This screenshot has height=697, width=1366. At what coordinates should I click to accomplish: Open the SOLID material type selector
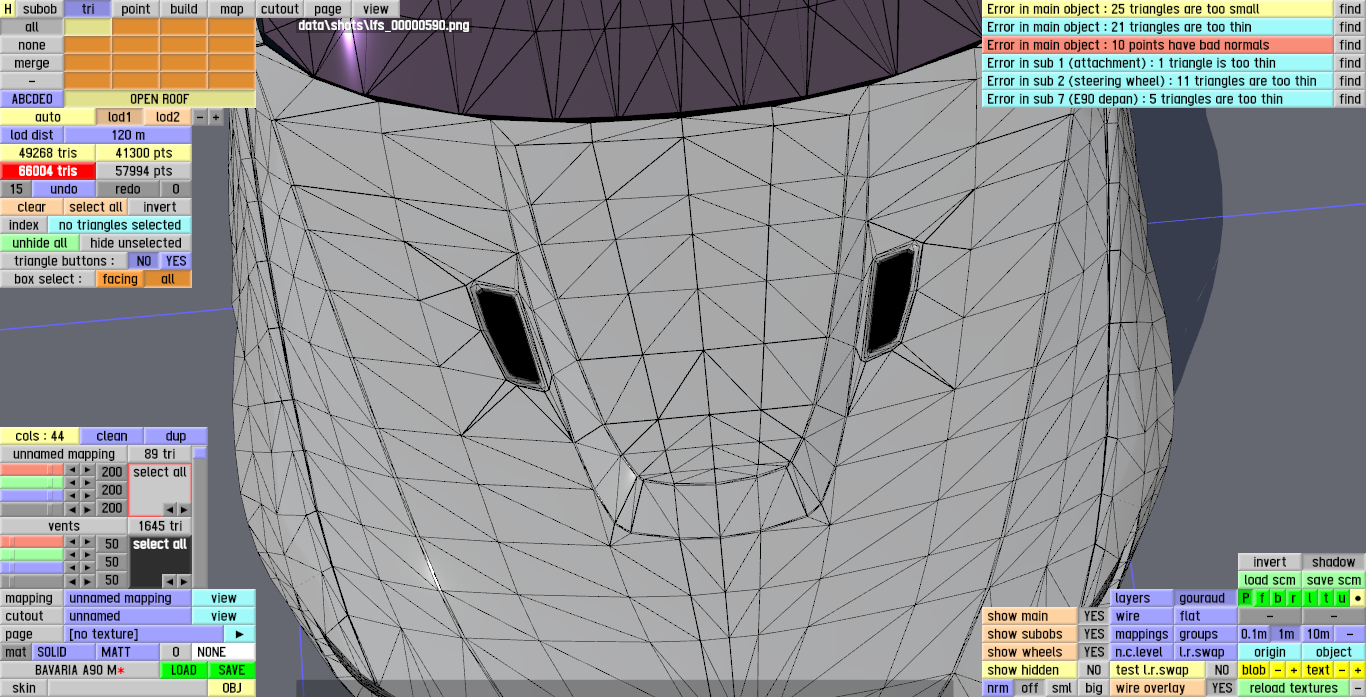click(64, 652)
